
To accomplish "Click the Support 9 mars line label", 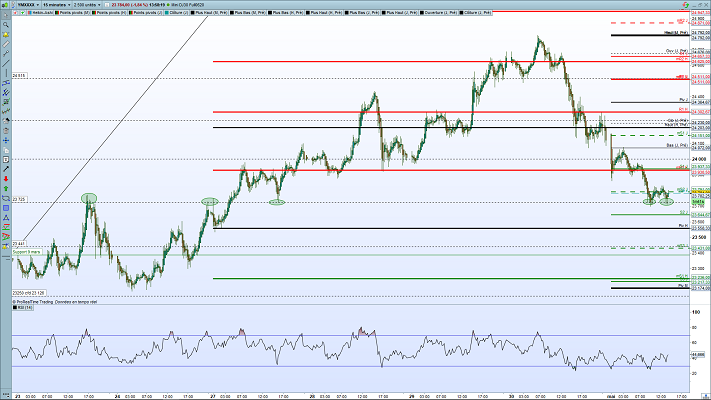I will [27, 252].
